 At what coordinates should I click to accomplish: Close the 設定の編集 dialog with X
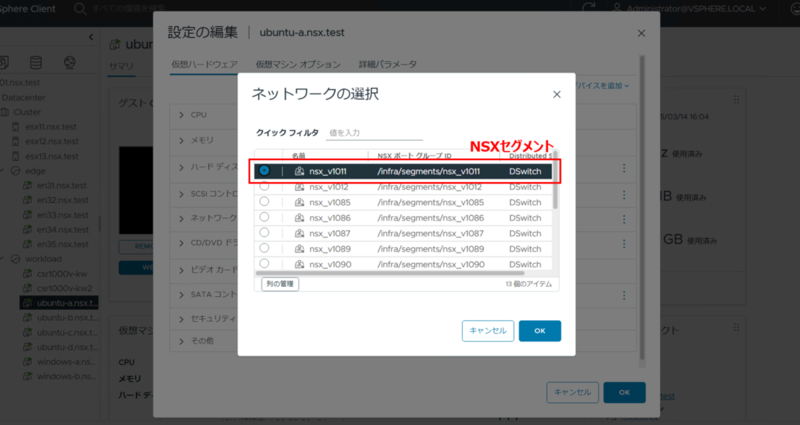click(x=641, y=33)
